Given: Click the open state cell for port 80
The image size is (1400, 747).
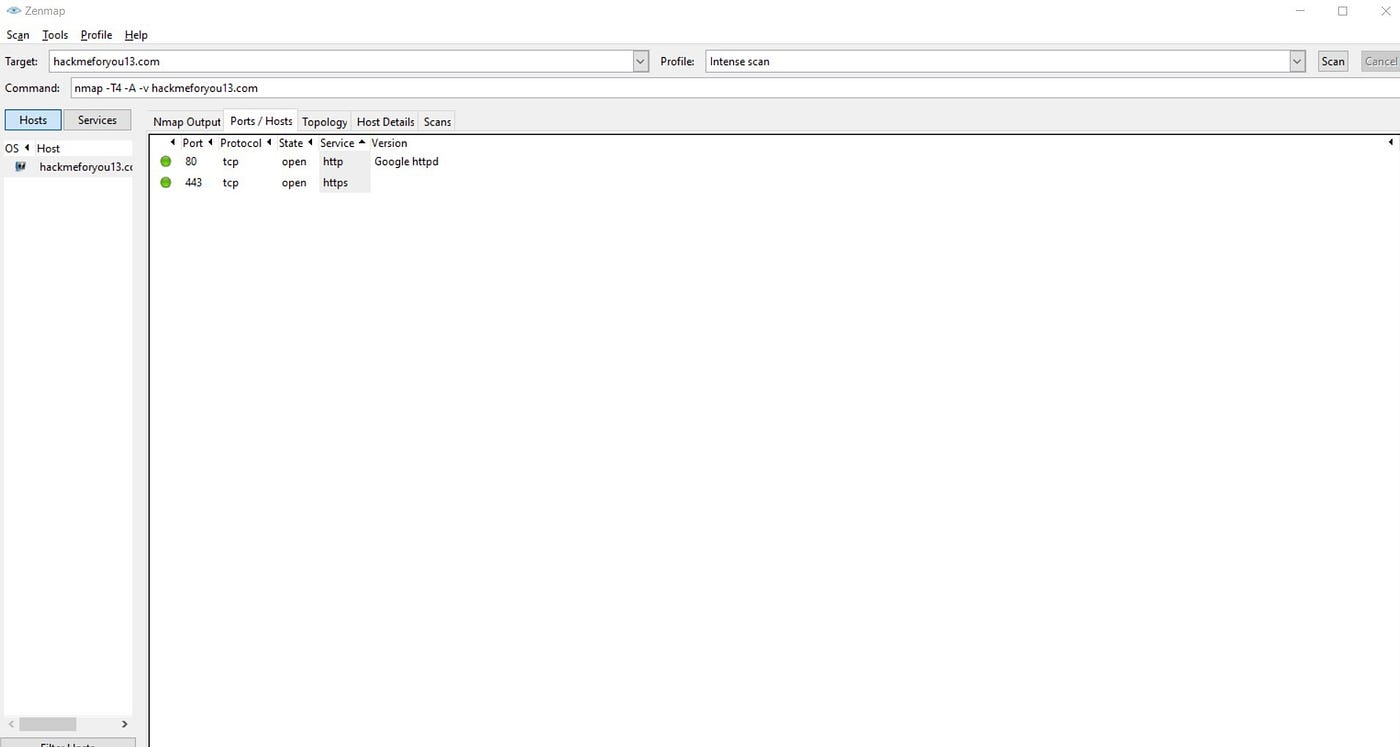Looking at the screenshot, I should 294,161.
